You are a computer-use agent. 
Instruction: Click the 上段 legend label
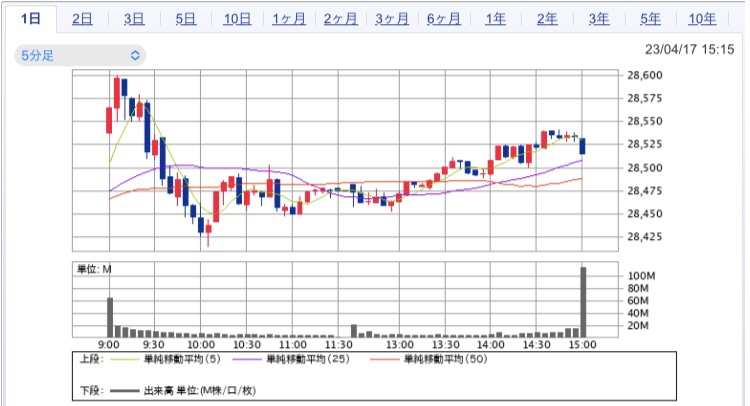91,359
